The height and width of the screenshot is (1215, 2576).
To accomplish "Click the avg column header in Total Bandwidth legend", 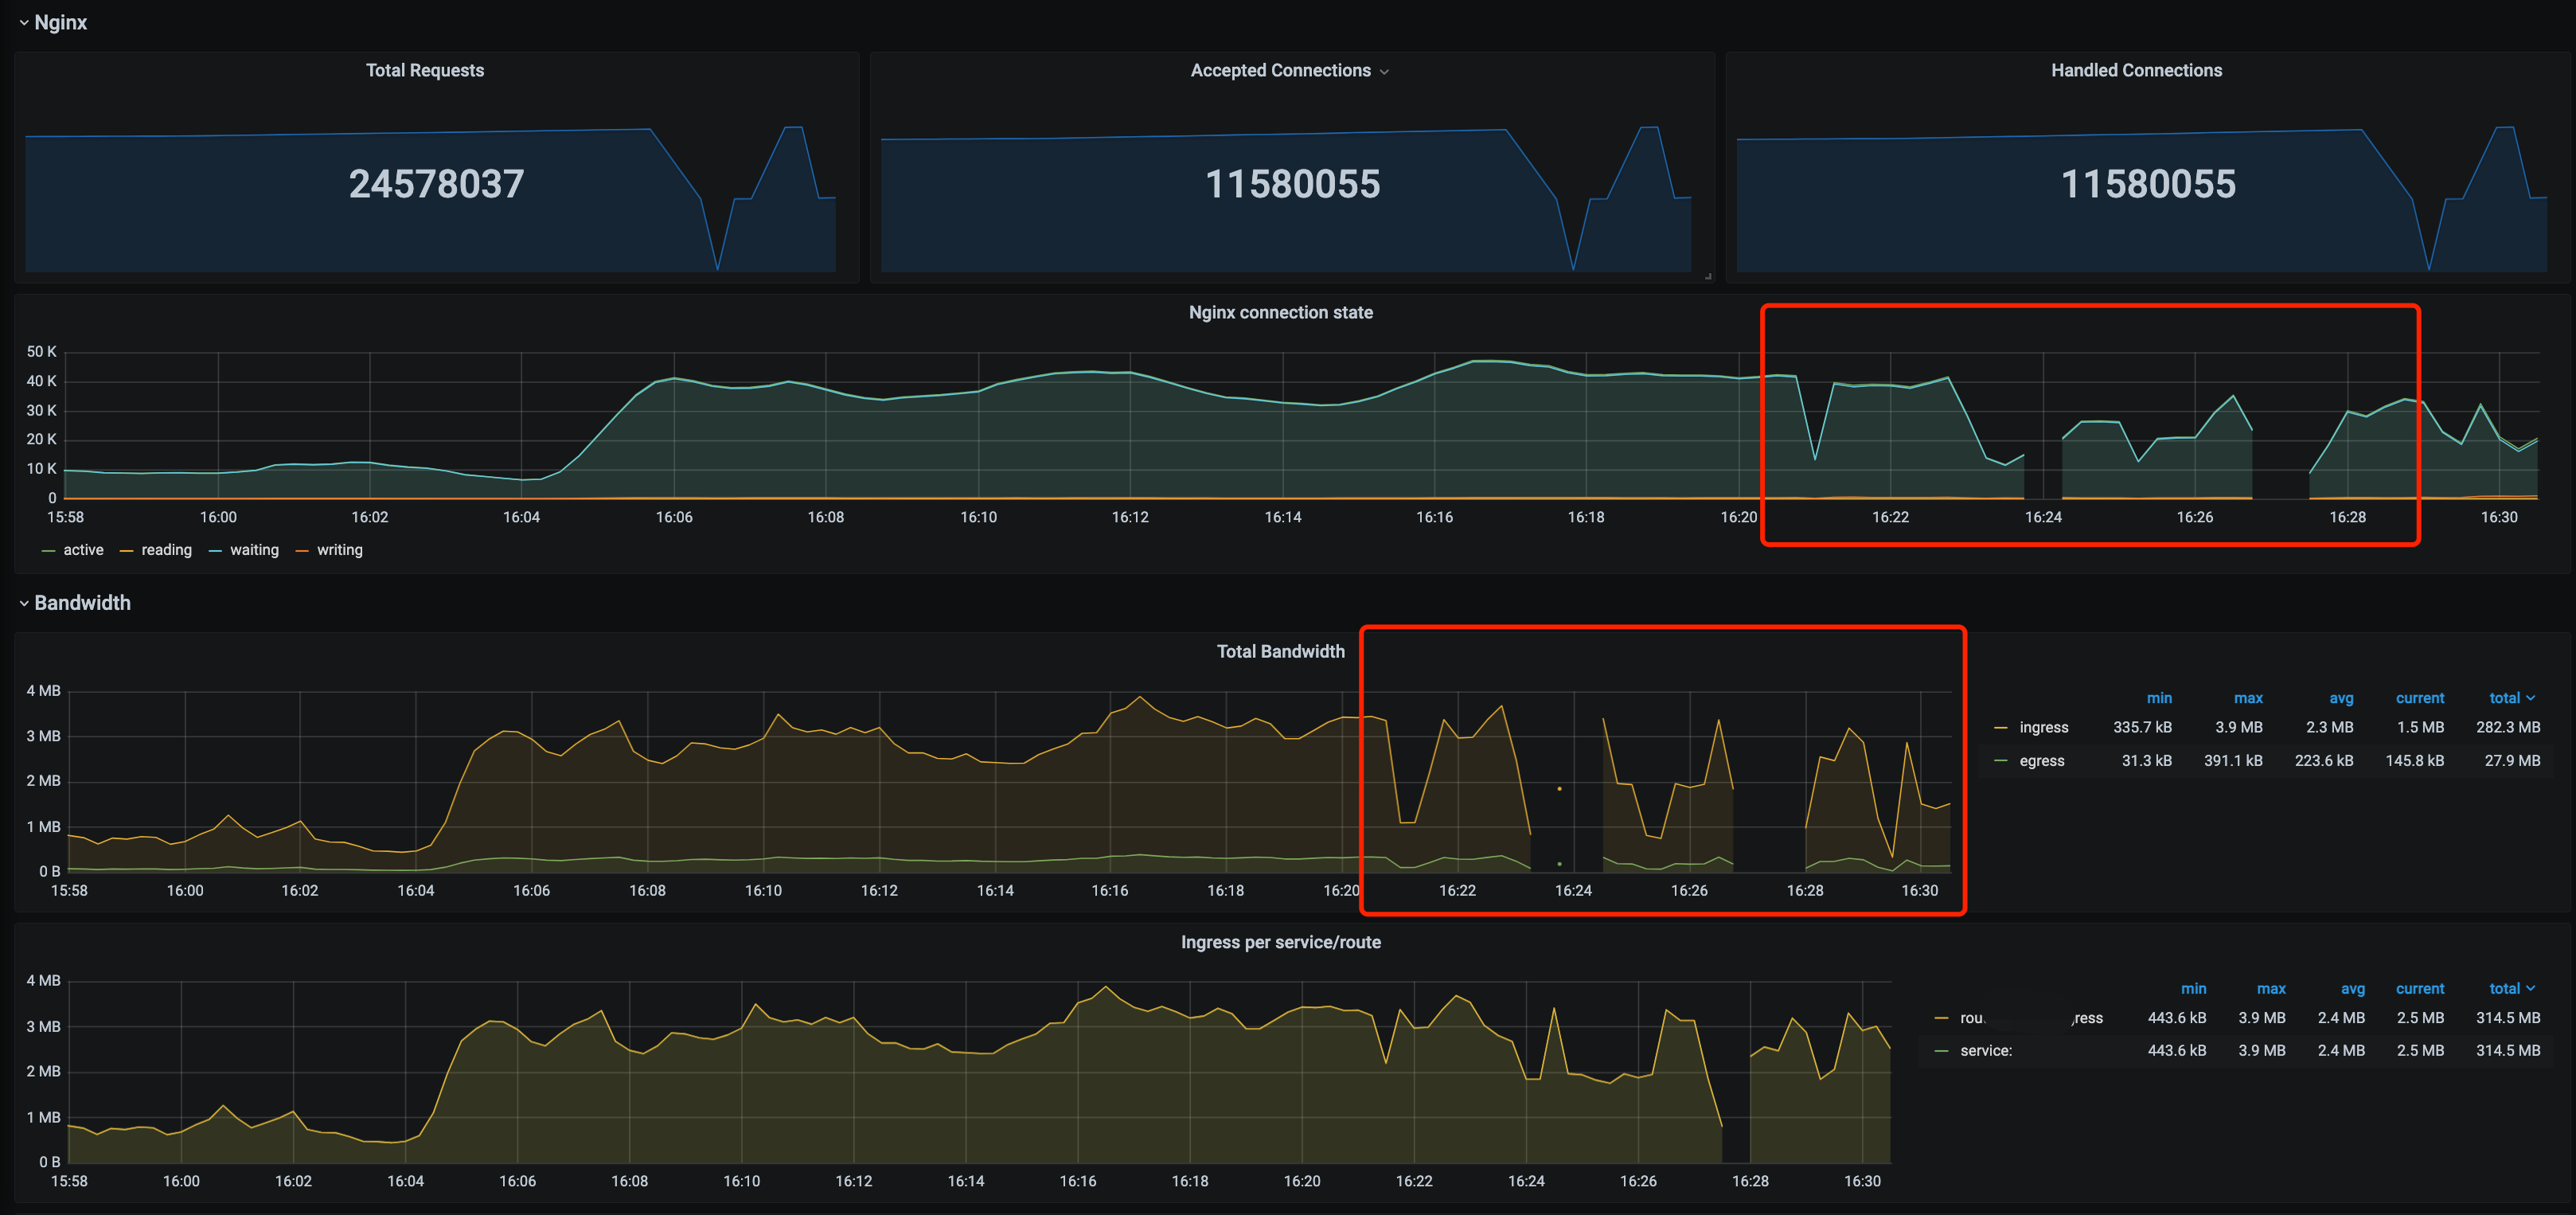I will (x=2341, y=697).
